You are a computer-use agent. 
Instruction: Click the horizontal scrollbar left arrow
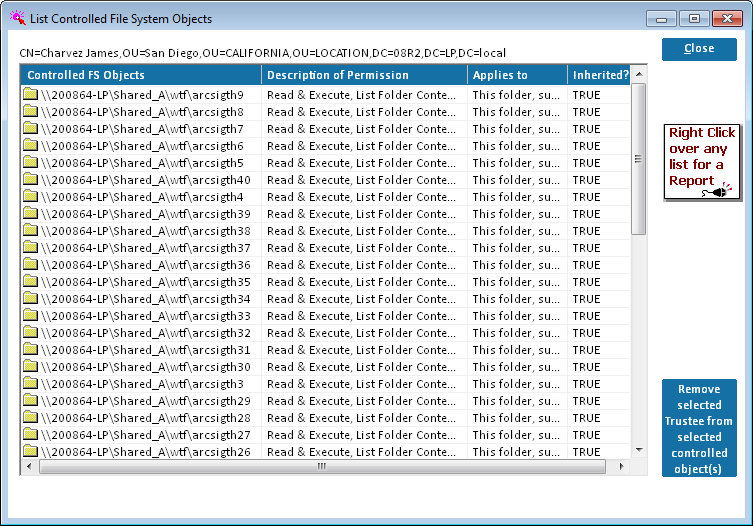pos(28,467)
